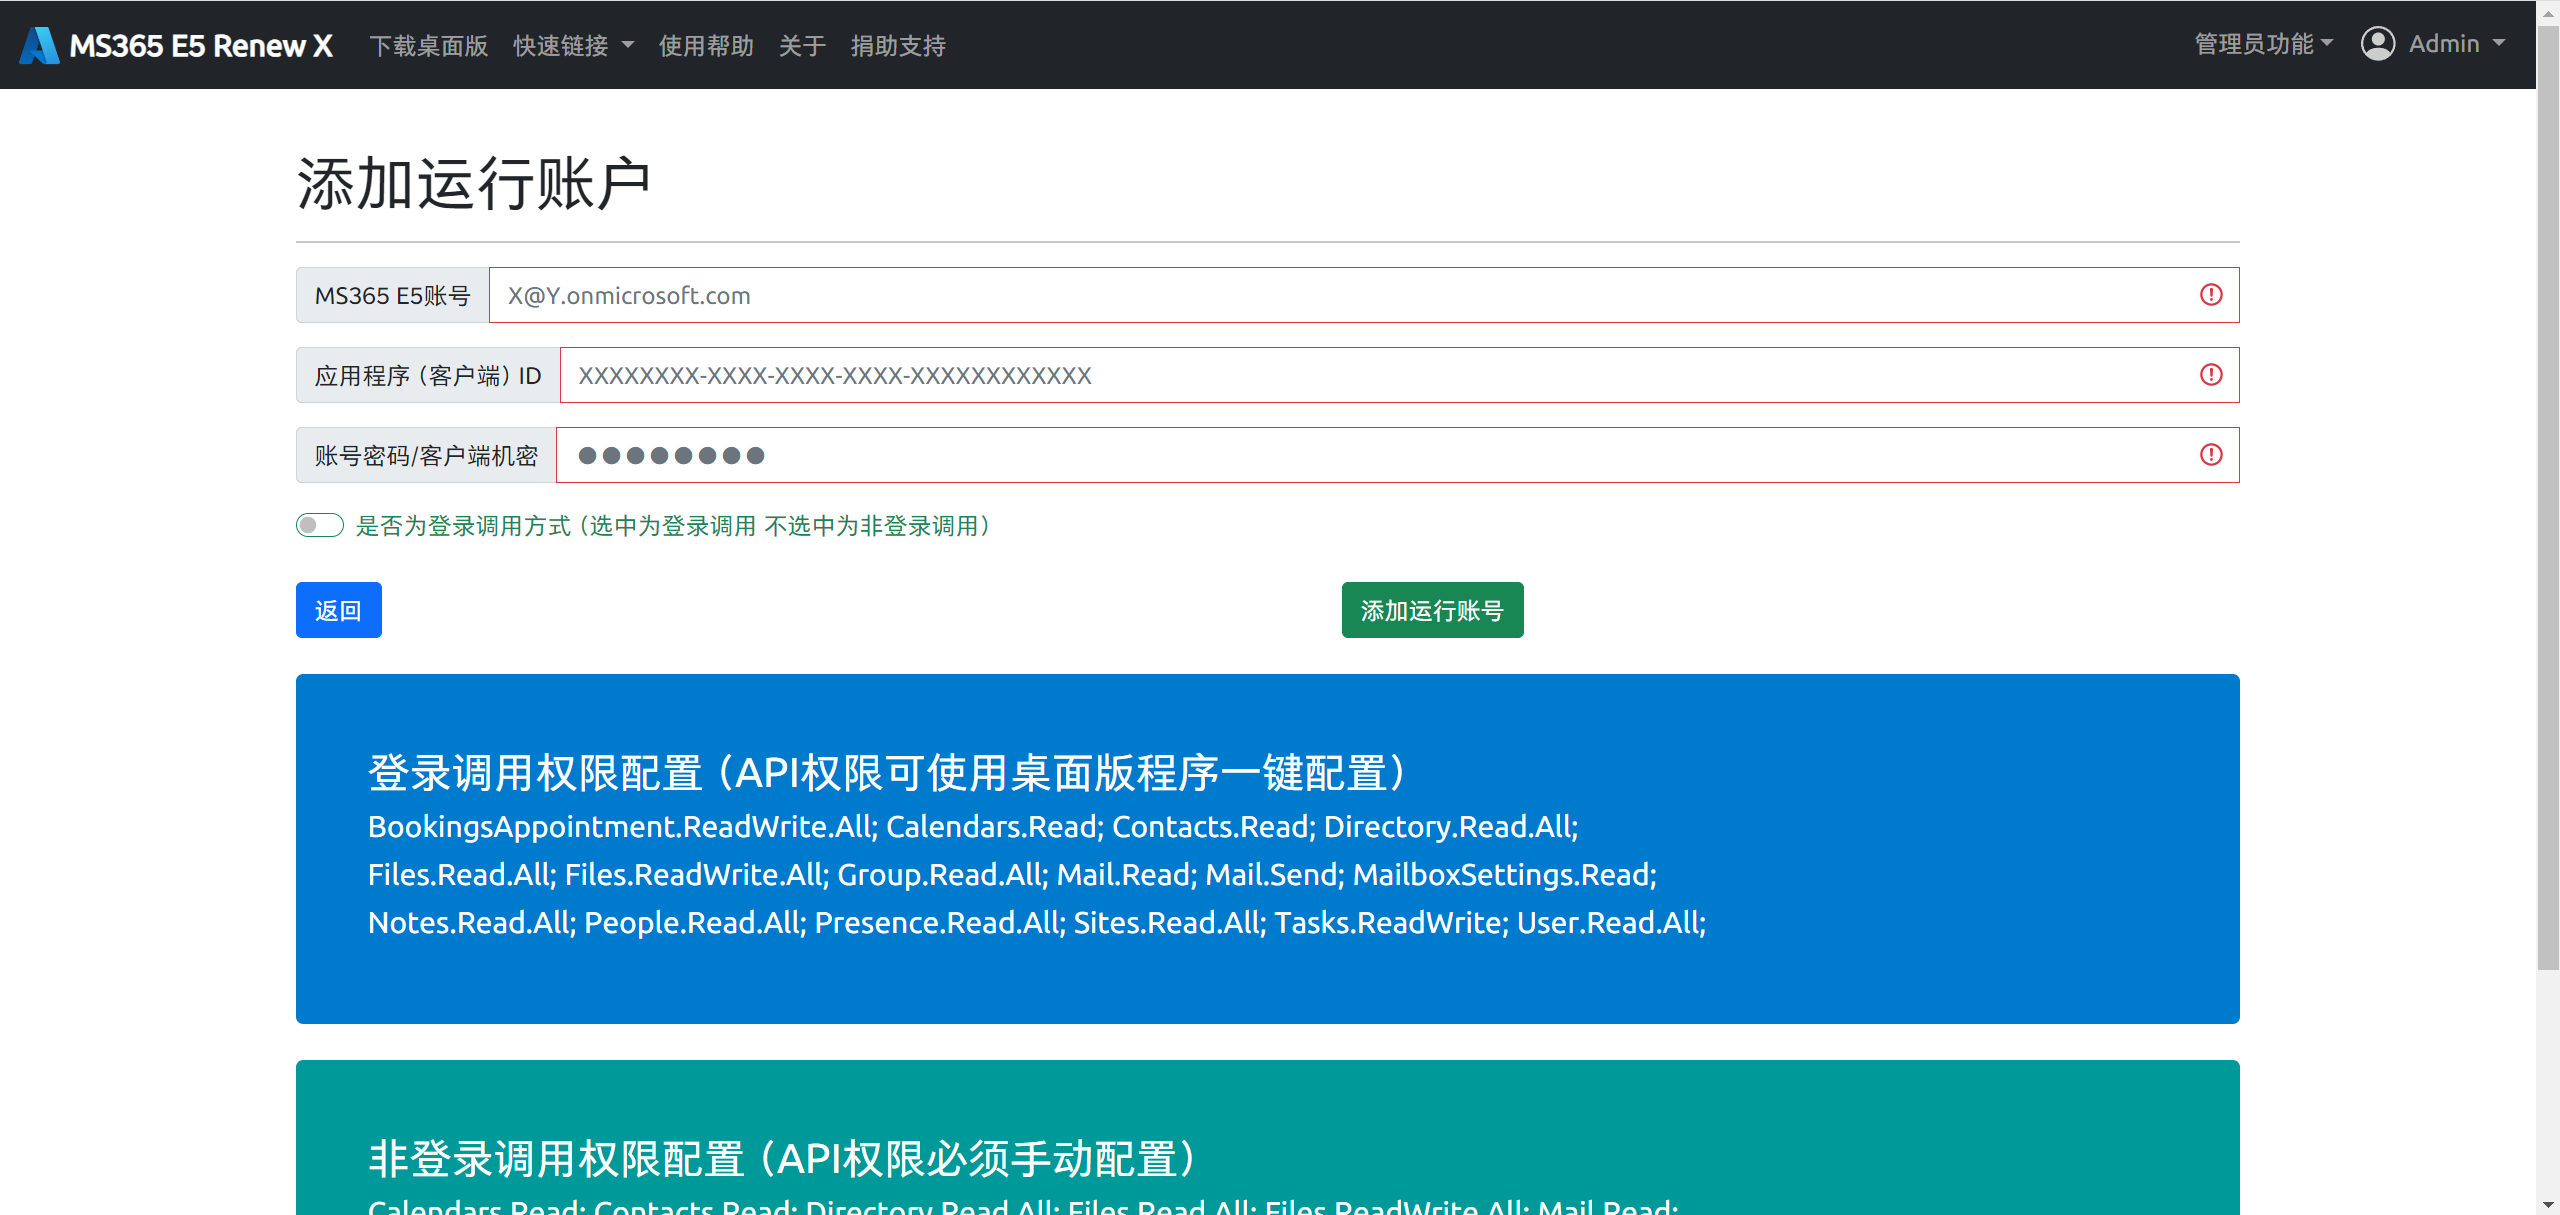Enable the 是否为登录调用方式 toggle switch
Viewport: 2560px width, 1215px height.
[319, 524]
